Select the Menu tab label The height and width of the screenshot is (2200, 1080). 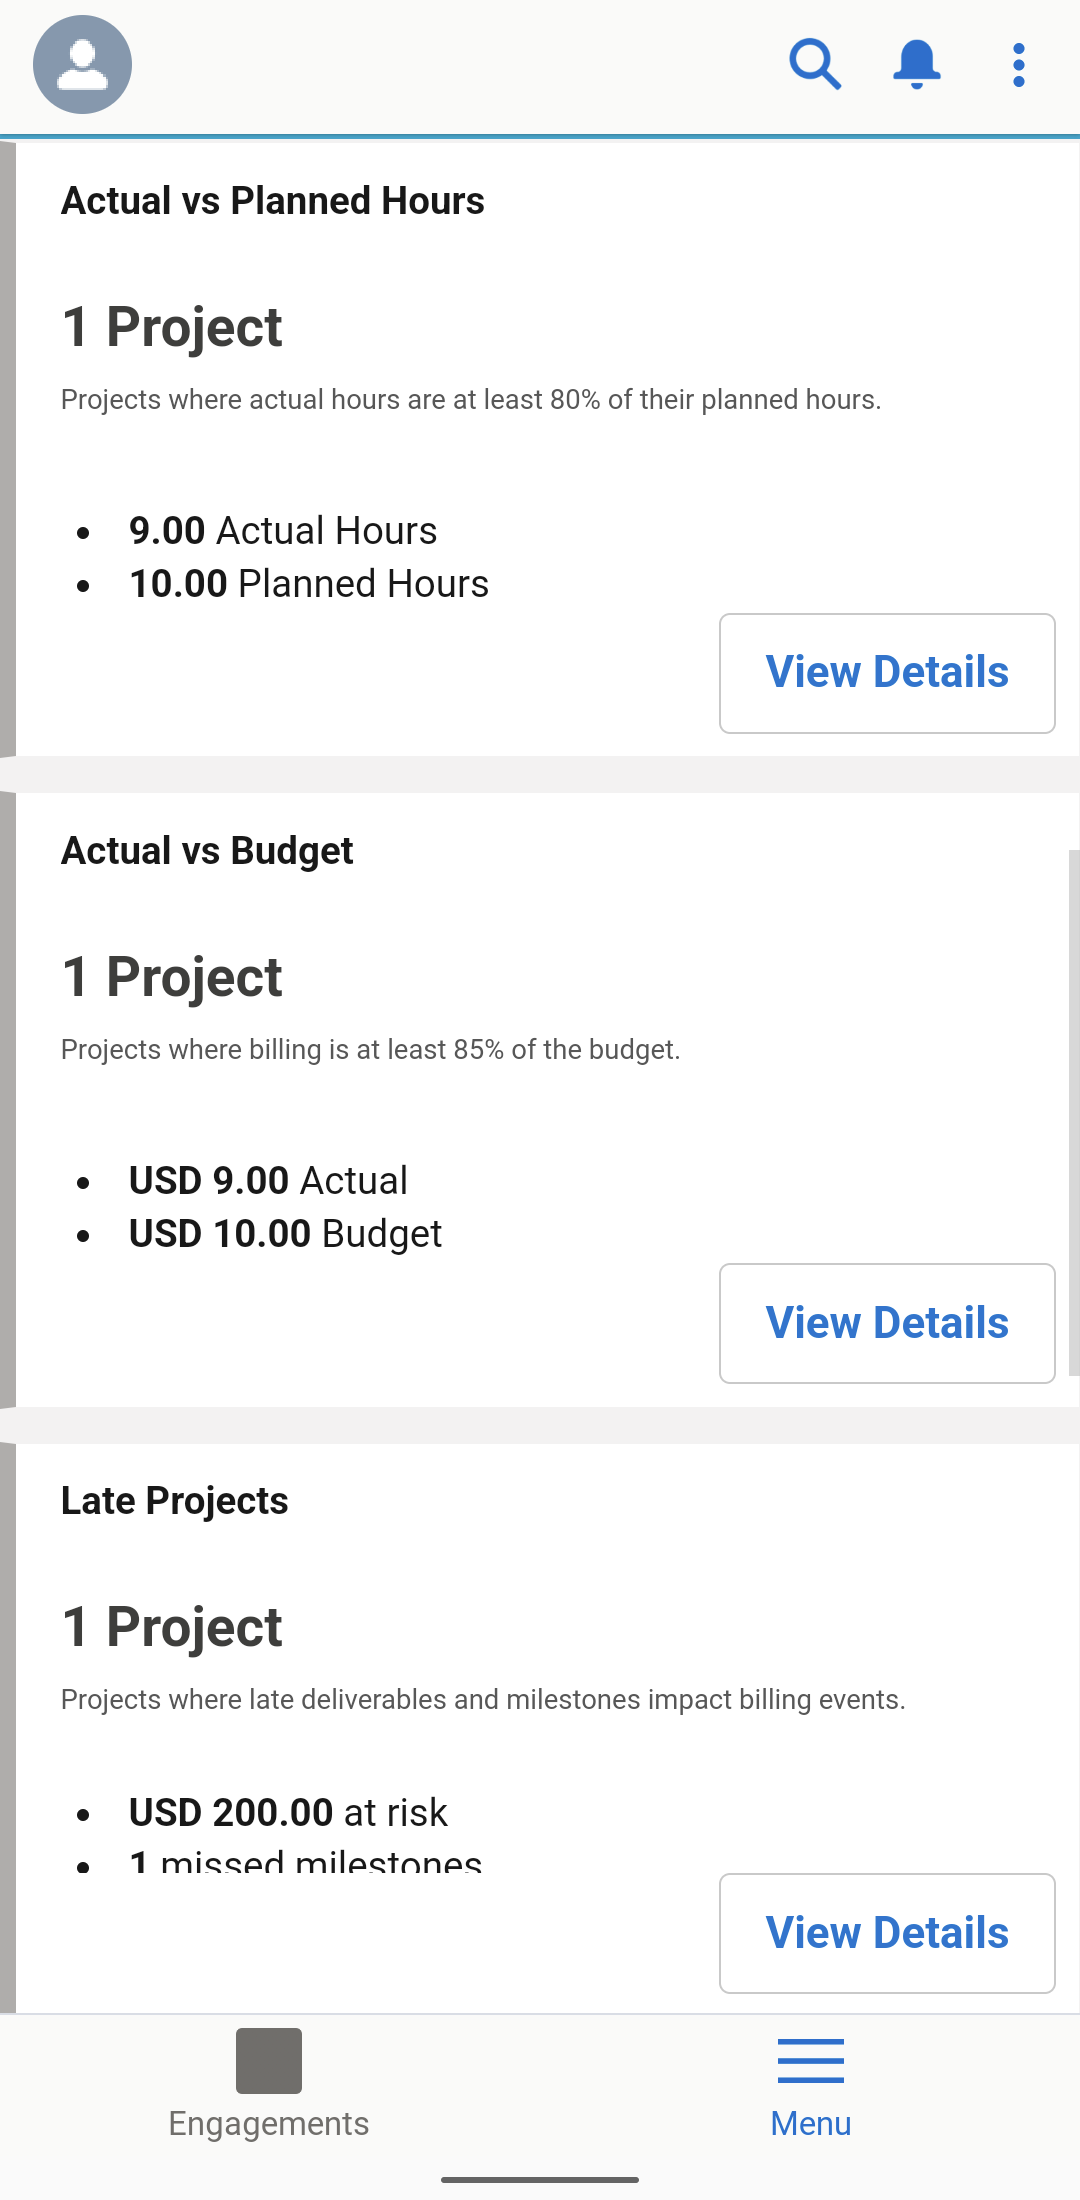click(x=810, y=2123)
